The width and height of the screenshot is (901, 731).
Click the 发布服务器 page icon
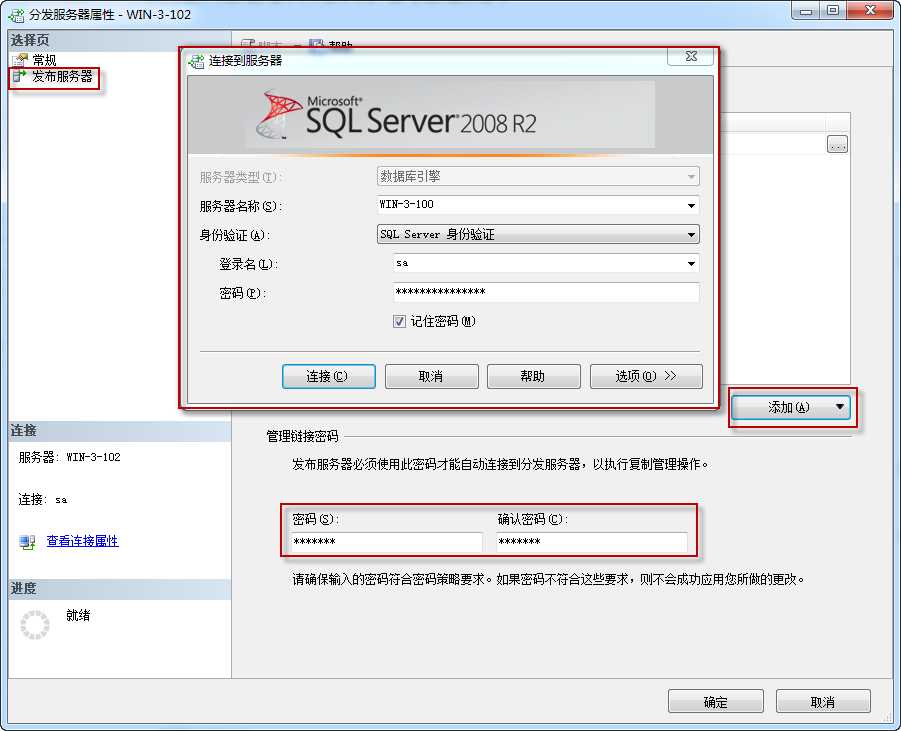click(x=20, y=76)
